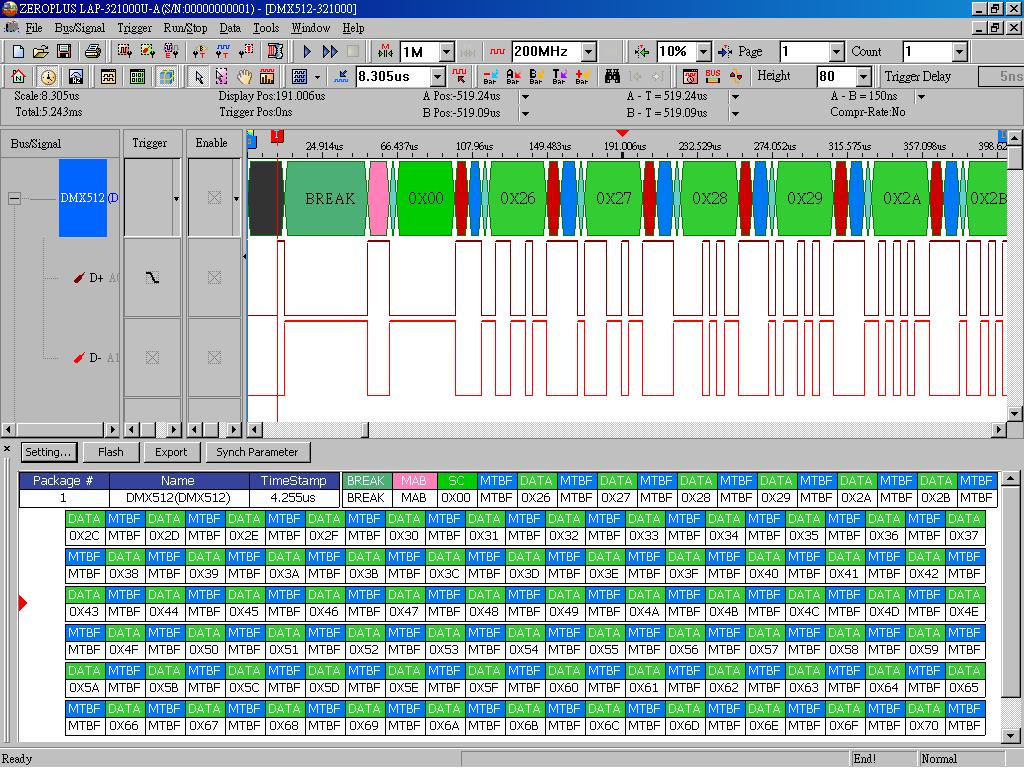Open the Trigger menu in menu bar
Image resolution: width=1024 pixels, height=768 pixels.
point(134,28)
